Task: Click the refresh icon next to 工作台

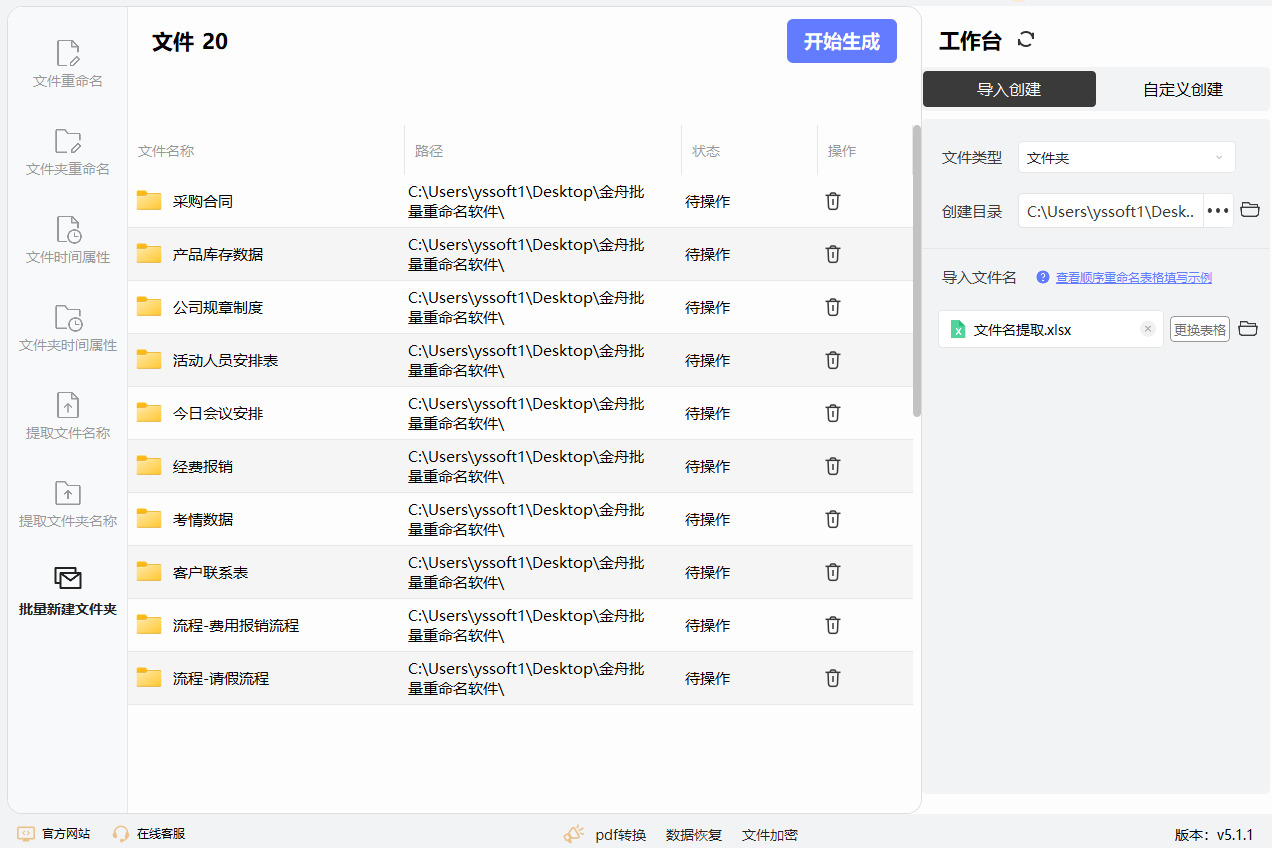Action: click(x=1026, y=40)
